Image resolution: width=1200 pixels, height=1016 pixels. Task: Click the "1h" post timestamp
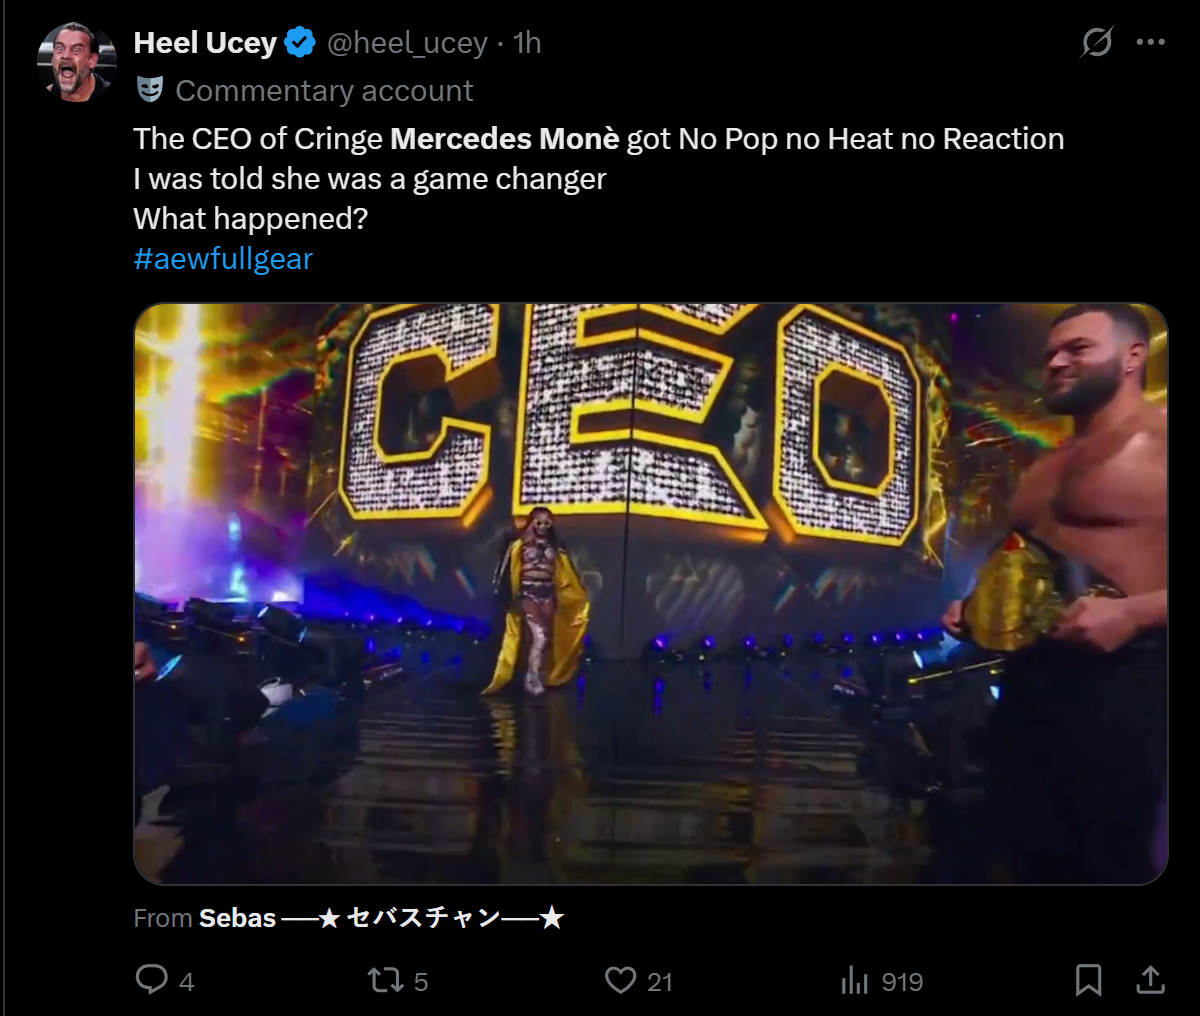coord(527,43)
